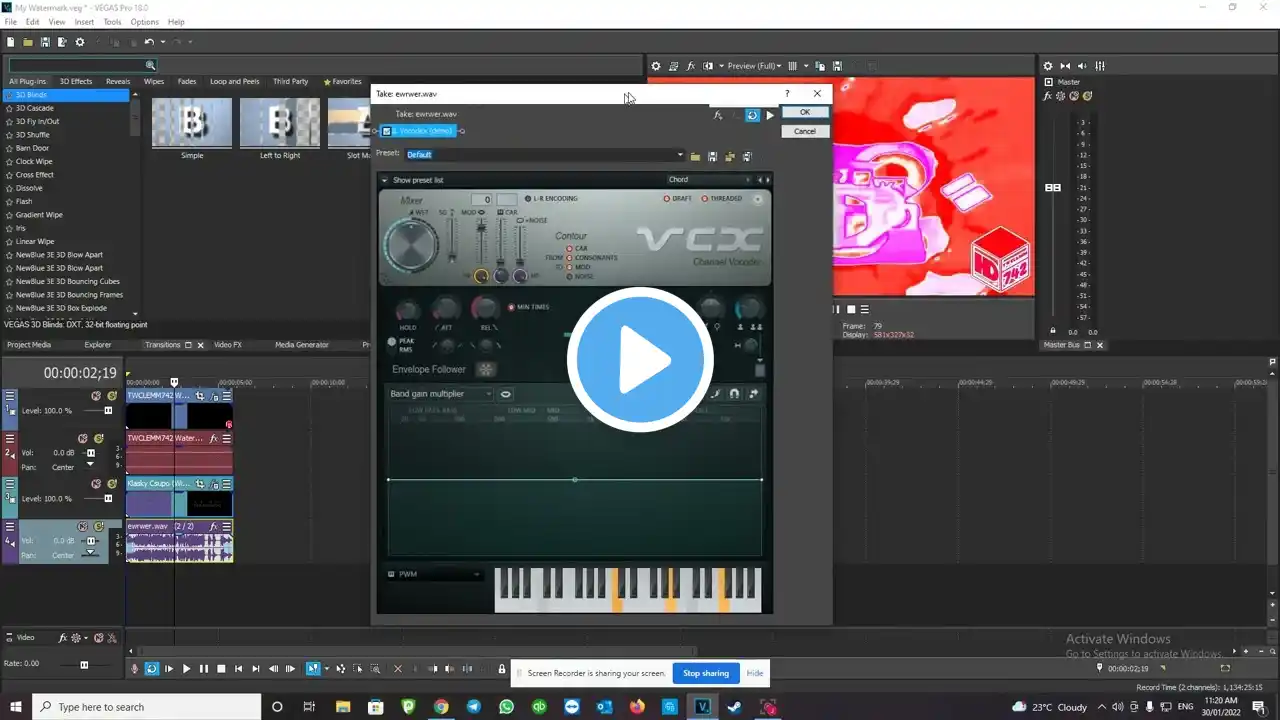Click the OK button in Take dialog
The width and height of the screenshot is (1280, 720).
coord(805,113)
